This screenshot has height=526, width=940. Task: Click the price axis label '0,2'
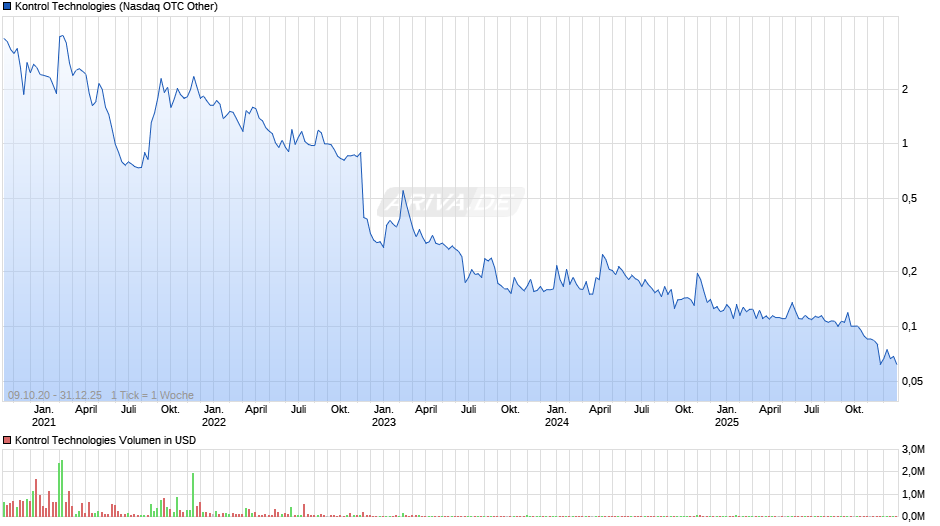pos(909,272)
